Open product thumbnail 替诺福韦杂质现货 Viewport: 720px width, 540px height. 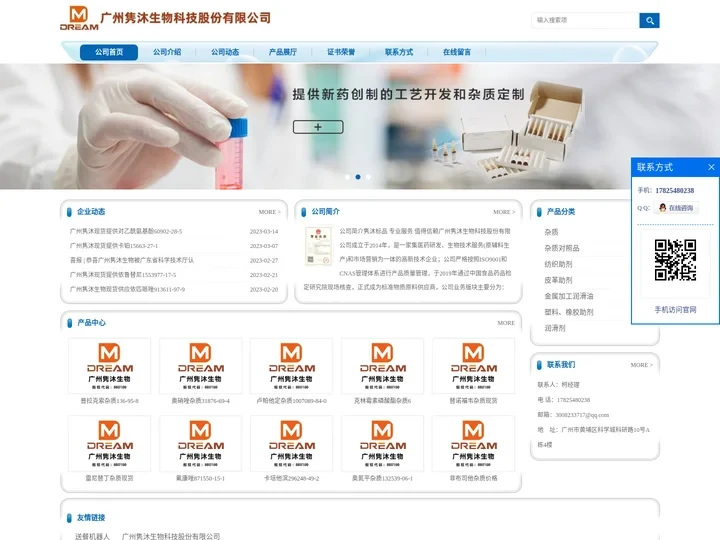click(x=473, y=366)
